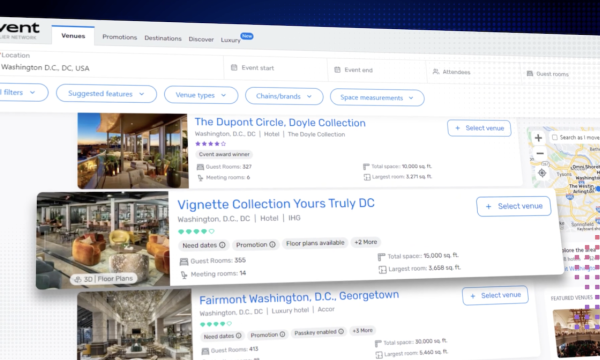Click Total space 30,000 sq. ft. icon
Image resolution: width=600 pixels, height=360 pixels.
point(378,343)
